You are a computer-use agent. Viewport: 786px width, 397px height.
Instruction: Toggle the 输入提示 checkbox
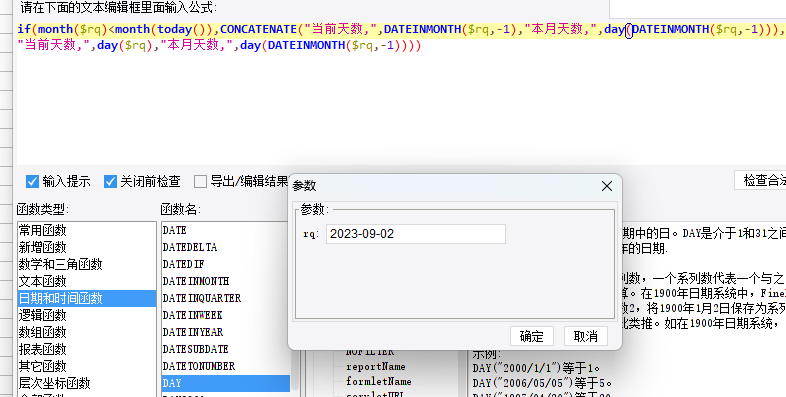[x=32, y=181]
